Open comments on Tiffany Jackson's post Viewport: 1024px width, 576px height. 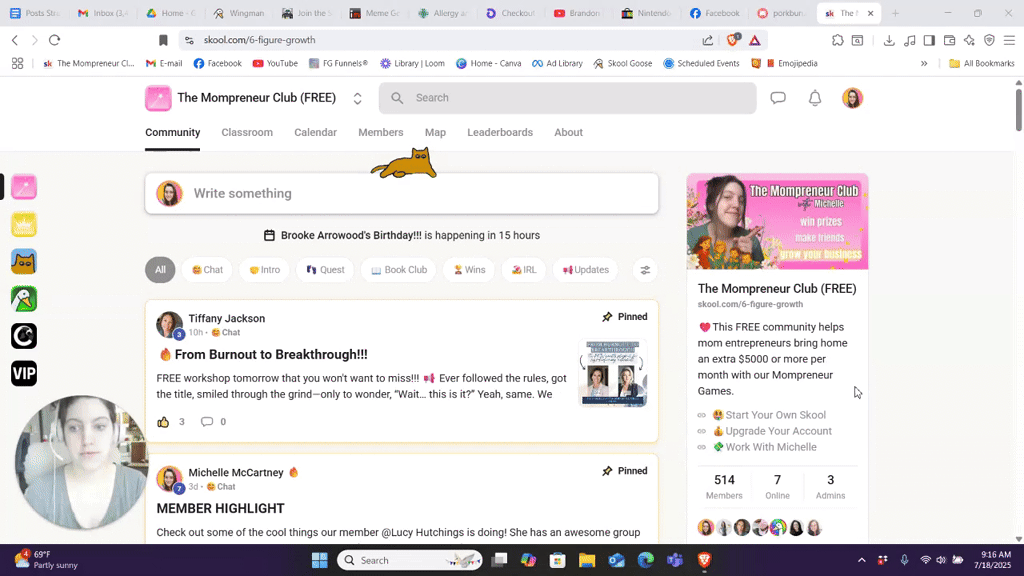pos(207,422)
